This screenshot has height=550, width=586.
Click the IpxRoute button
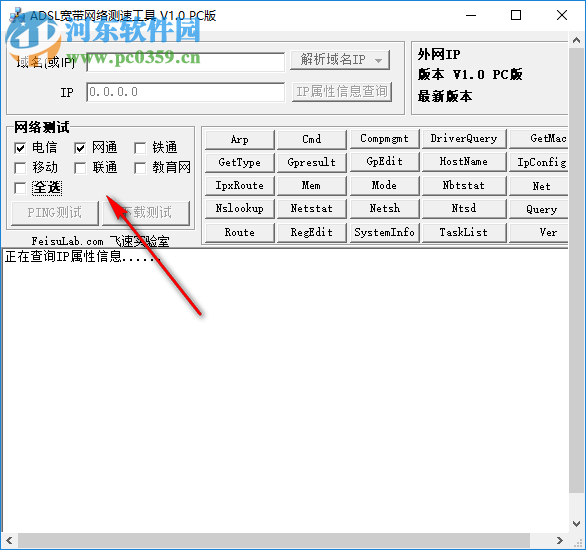(x=240, y=186)
